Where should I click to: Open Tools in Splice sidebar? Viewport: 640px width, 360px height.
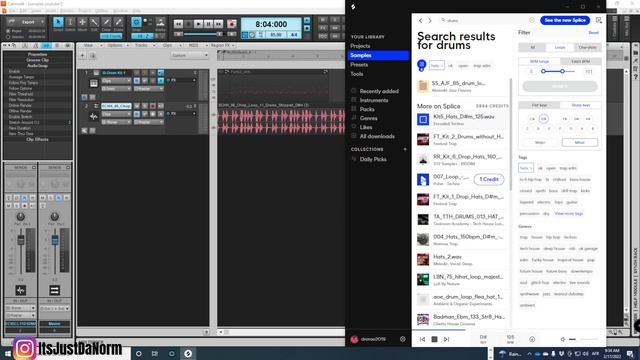coord(356,74)
